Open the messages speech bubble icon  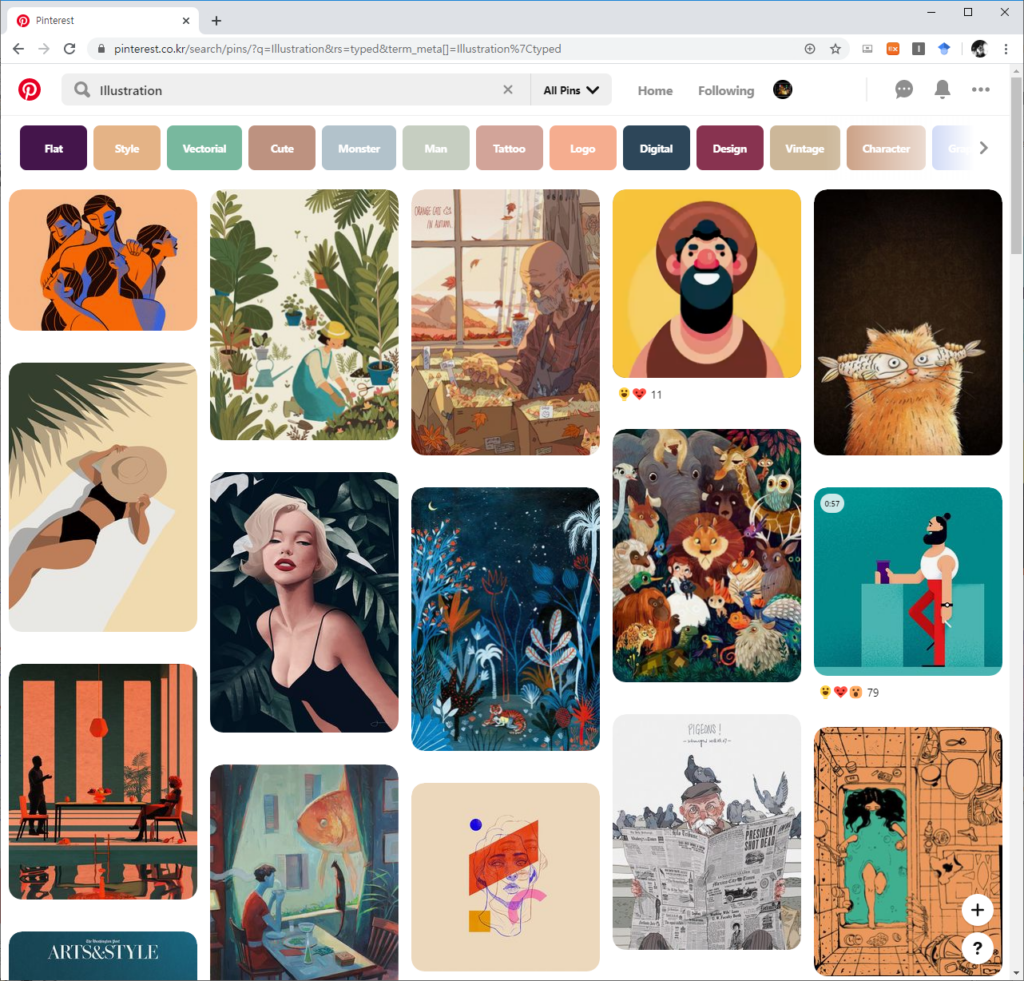coord(904,90)
